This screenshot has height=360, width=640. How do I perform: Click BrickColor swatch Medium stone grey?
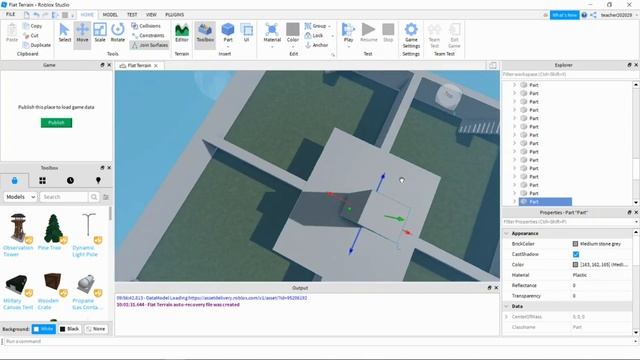[575, 244]
